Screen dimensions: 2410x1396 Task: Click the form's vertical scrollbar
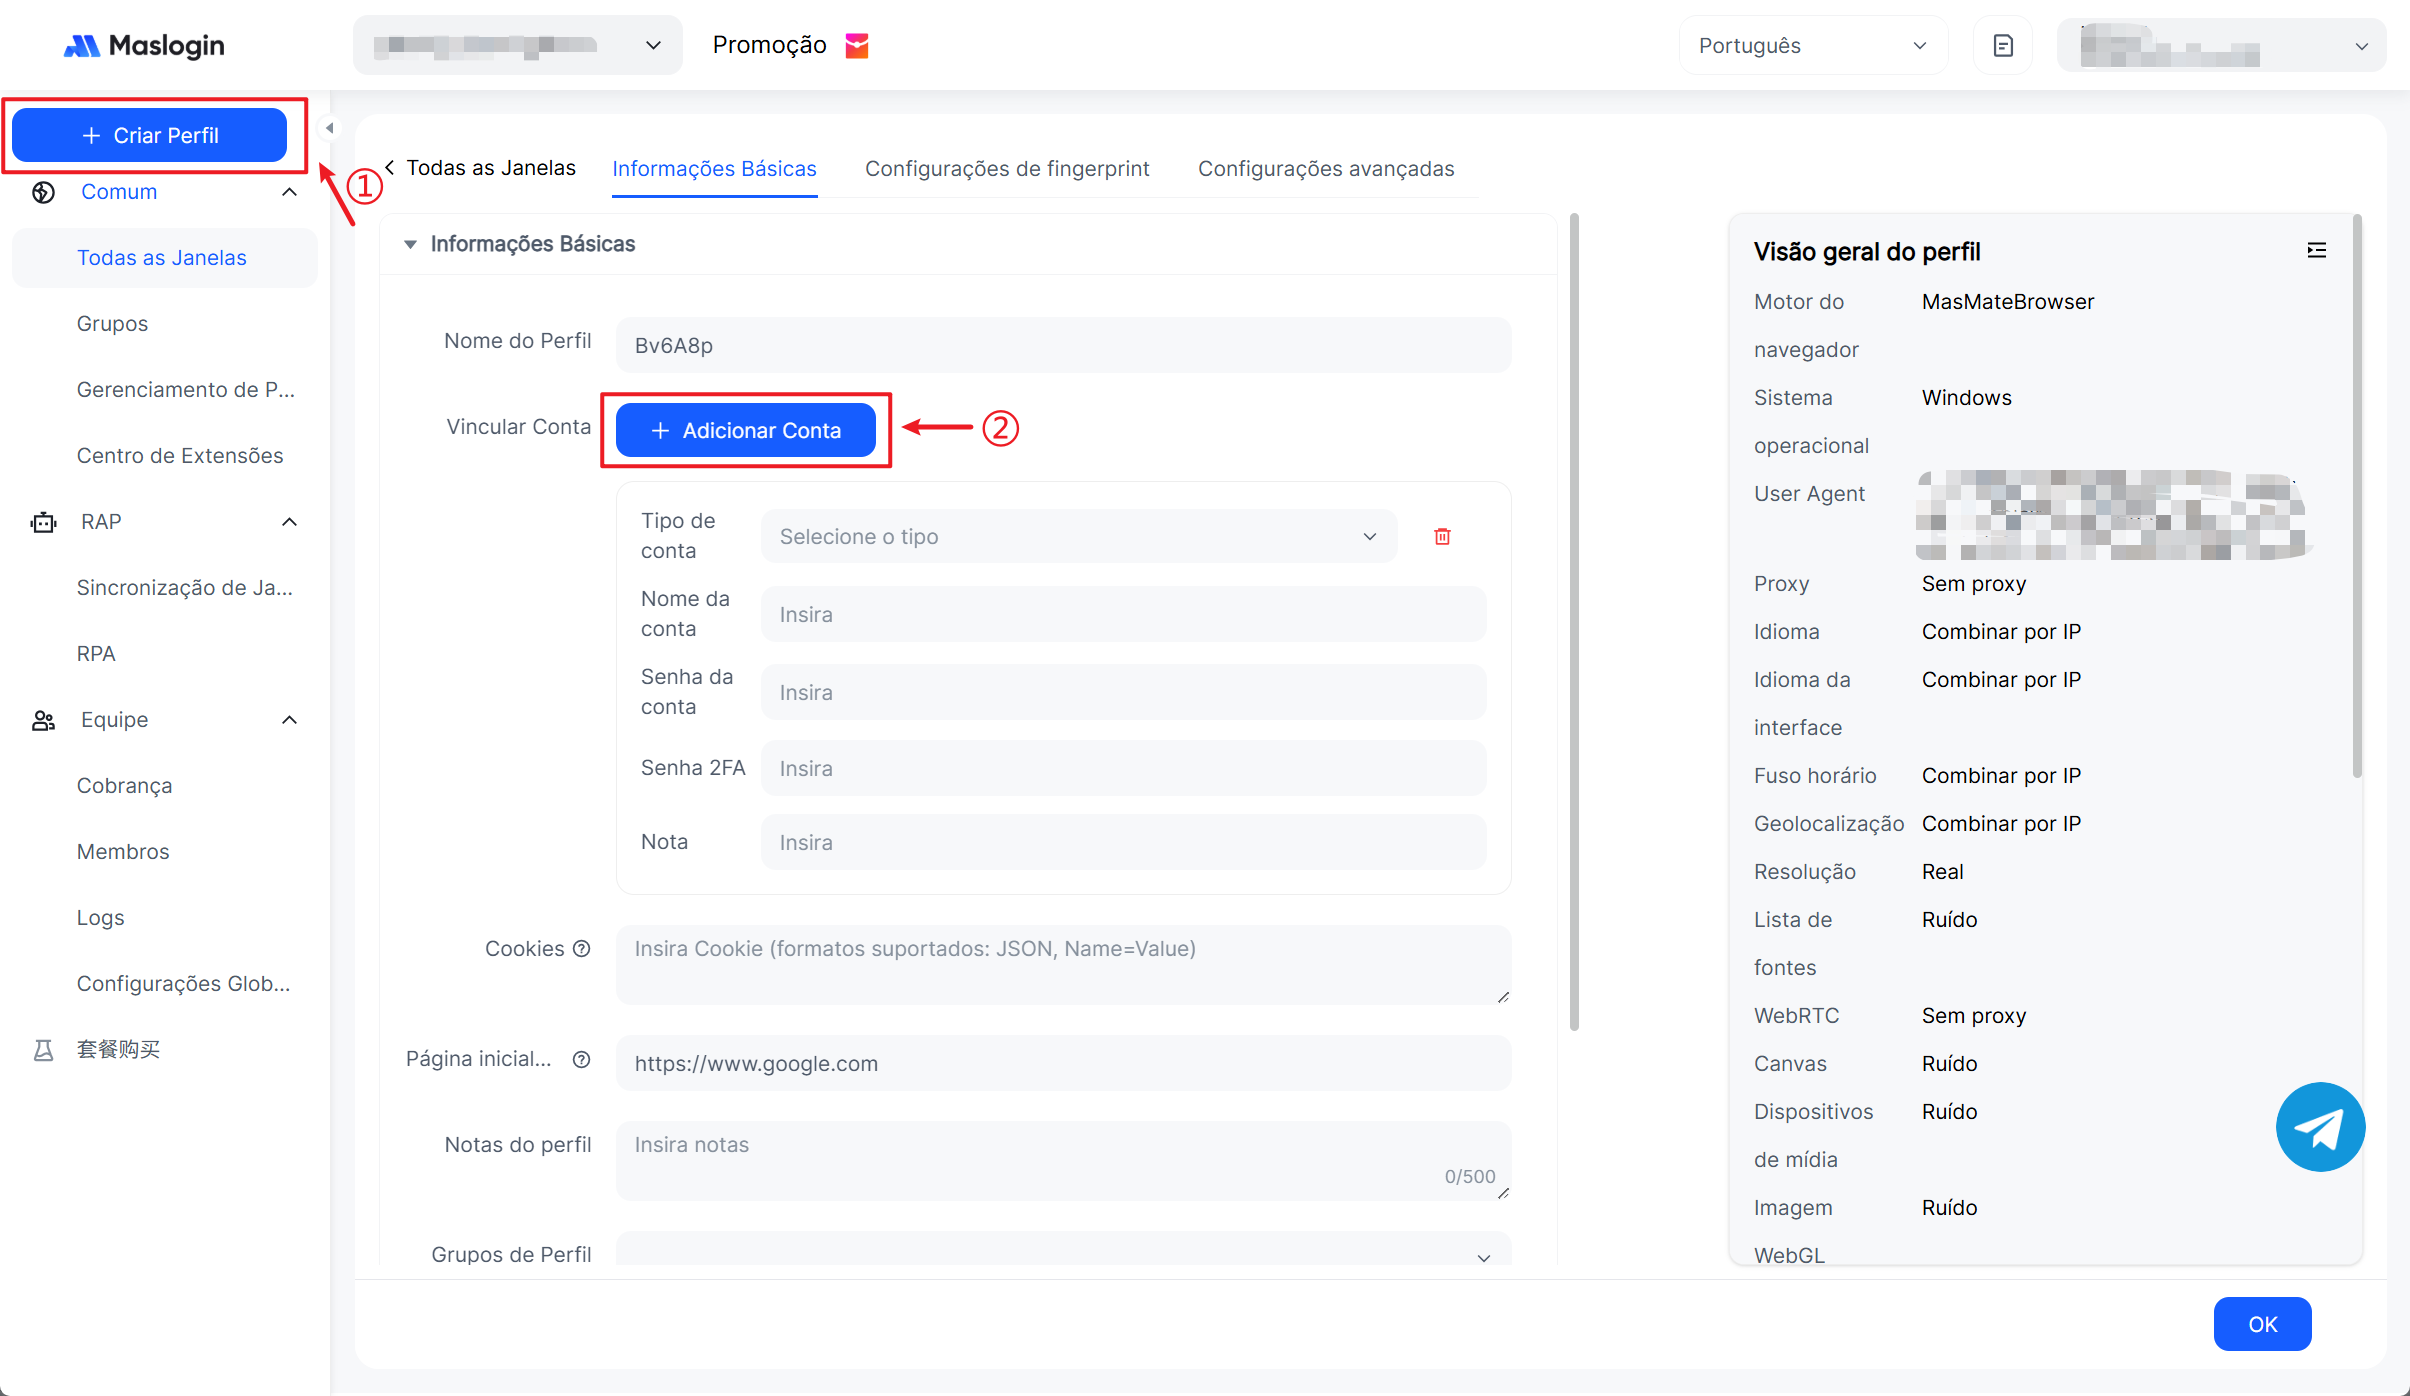(x=1574, y=620)
